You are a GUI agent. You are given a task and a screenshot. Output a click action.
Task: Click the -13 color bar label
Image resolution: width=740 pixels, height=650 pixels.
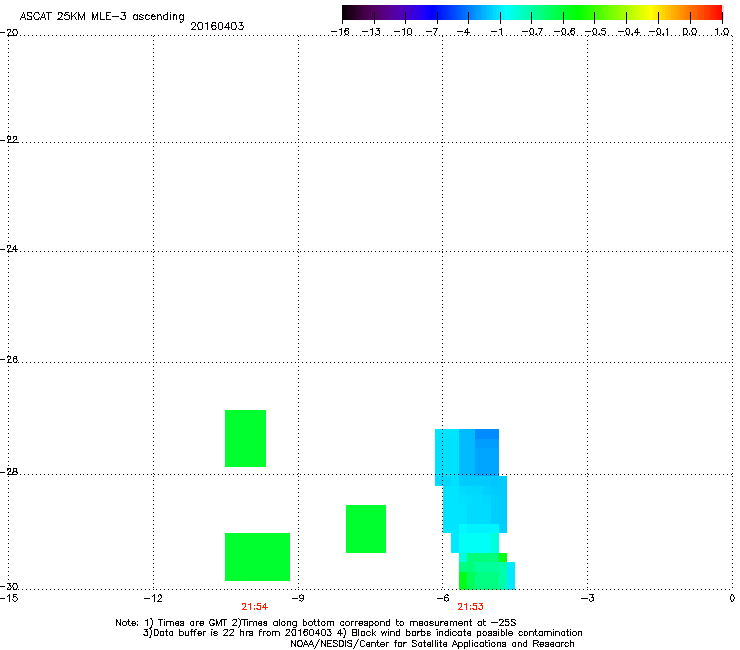point(371,32)
